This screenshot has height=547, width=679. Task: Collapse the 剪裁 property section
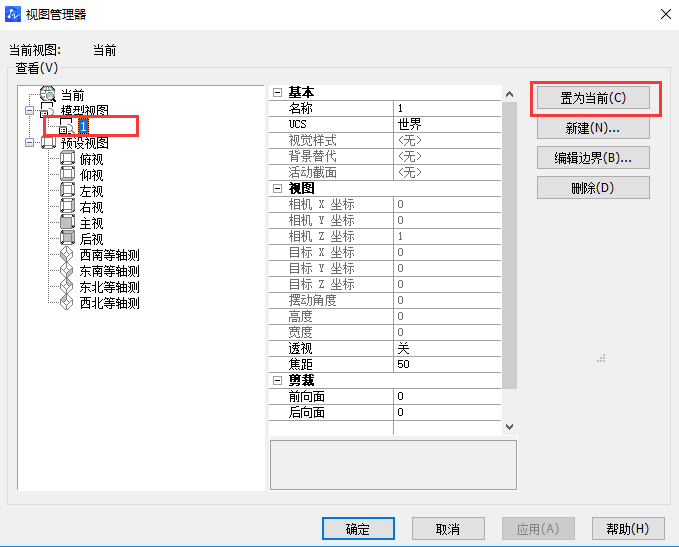pos(278,380)
